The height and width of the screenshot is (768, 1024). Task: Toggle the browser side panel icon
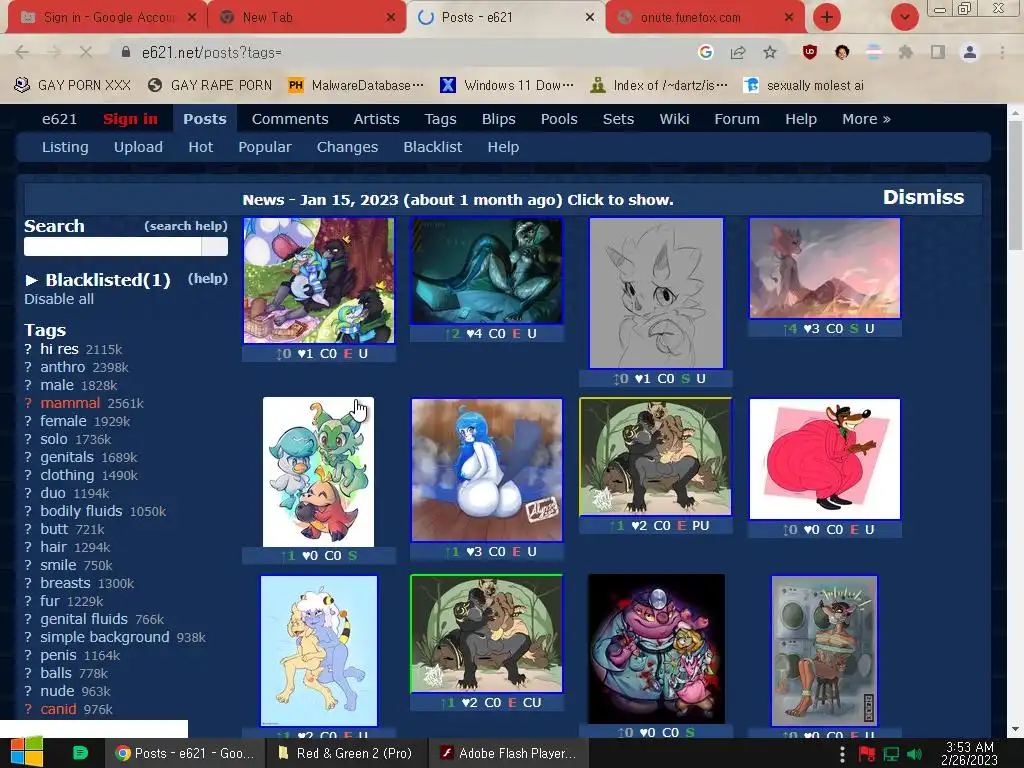pyautogui.click(x=938, y=52)
